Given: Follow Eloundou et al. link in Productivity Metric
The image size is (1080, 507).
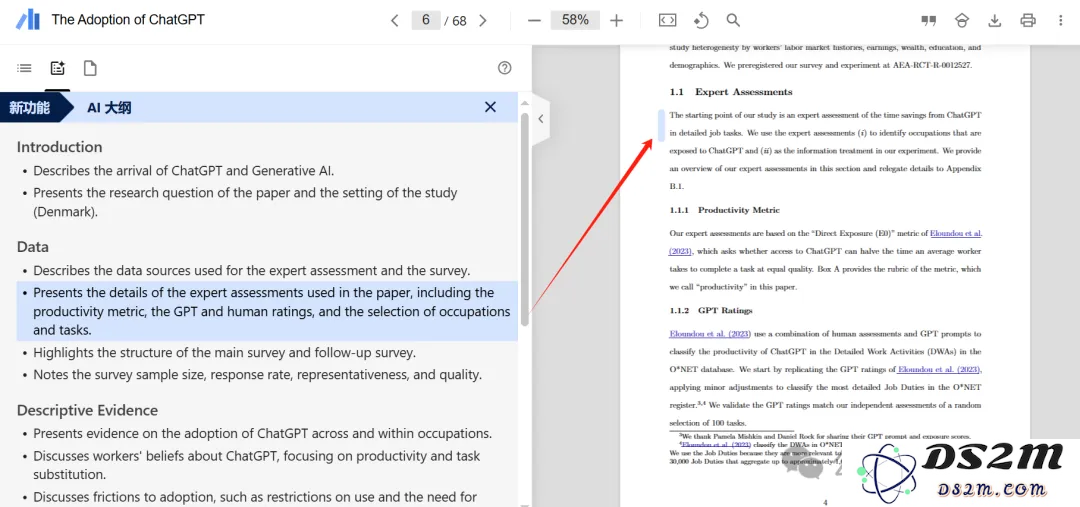Looking at the screenshot, I should (956, 233).
